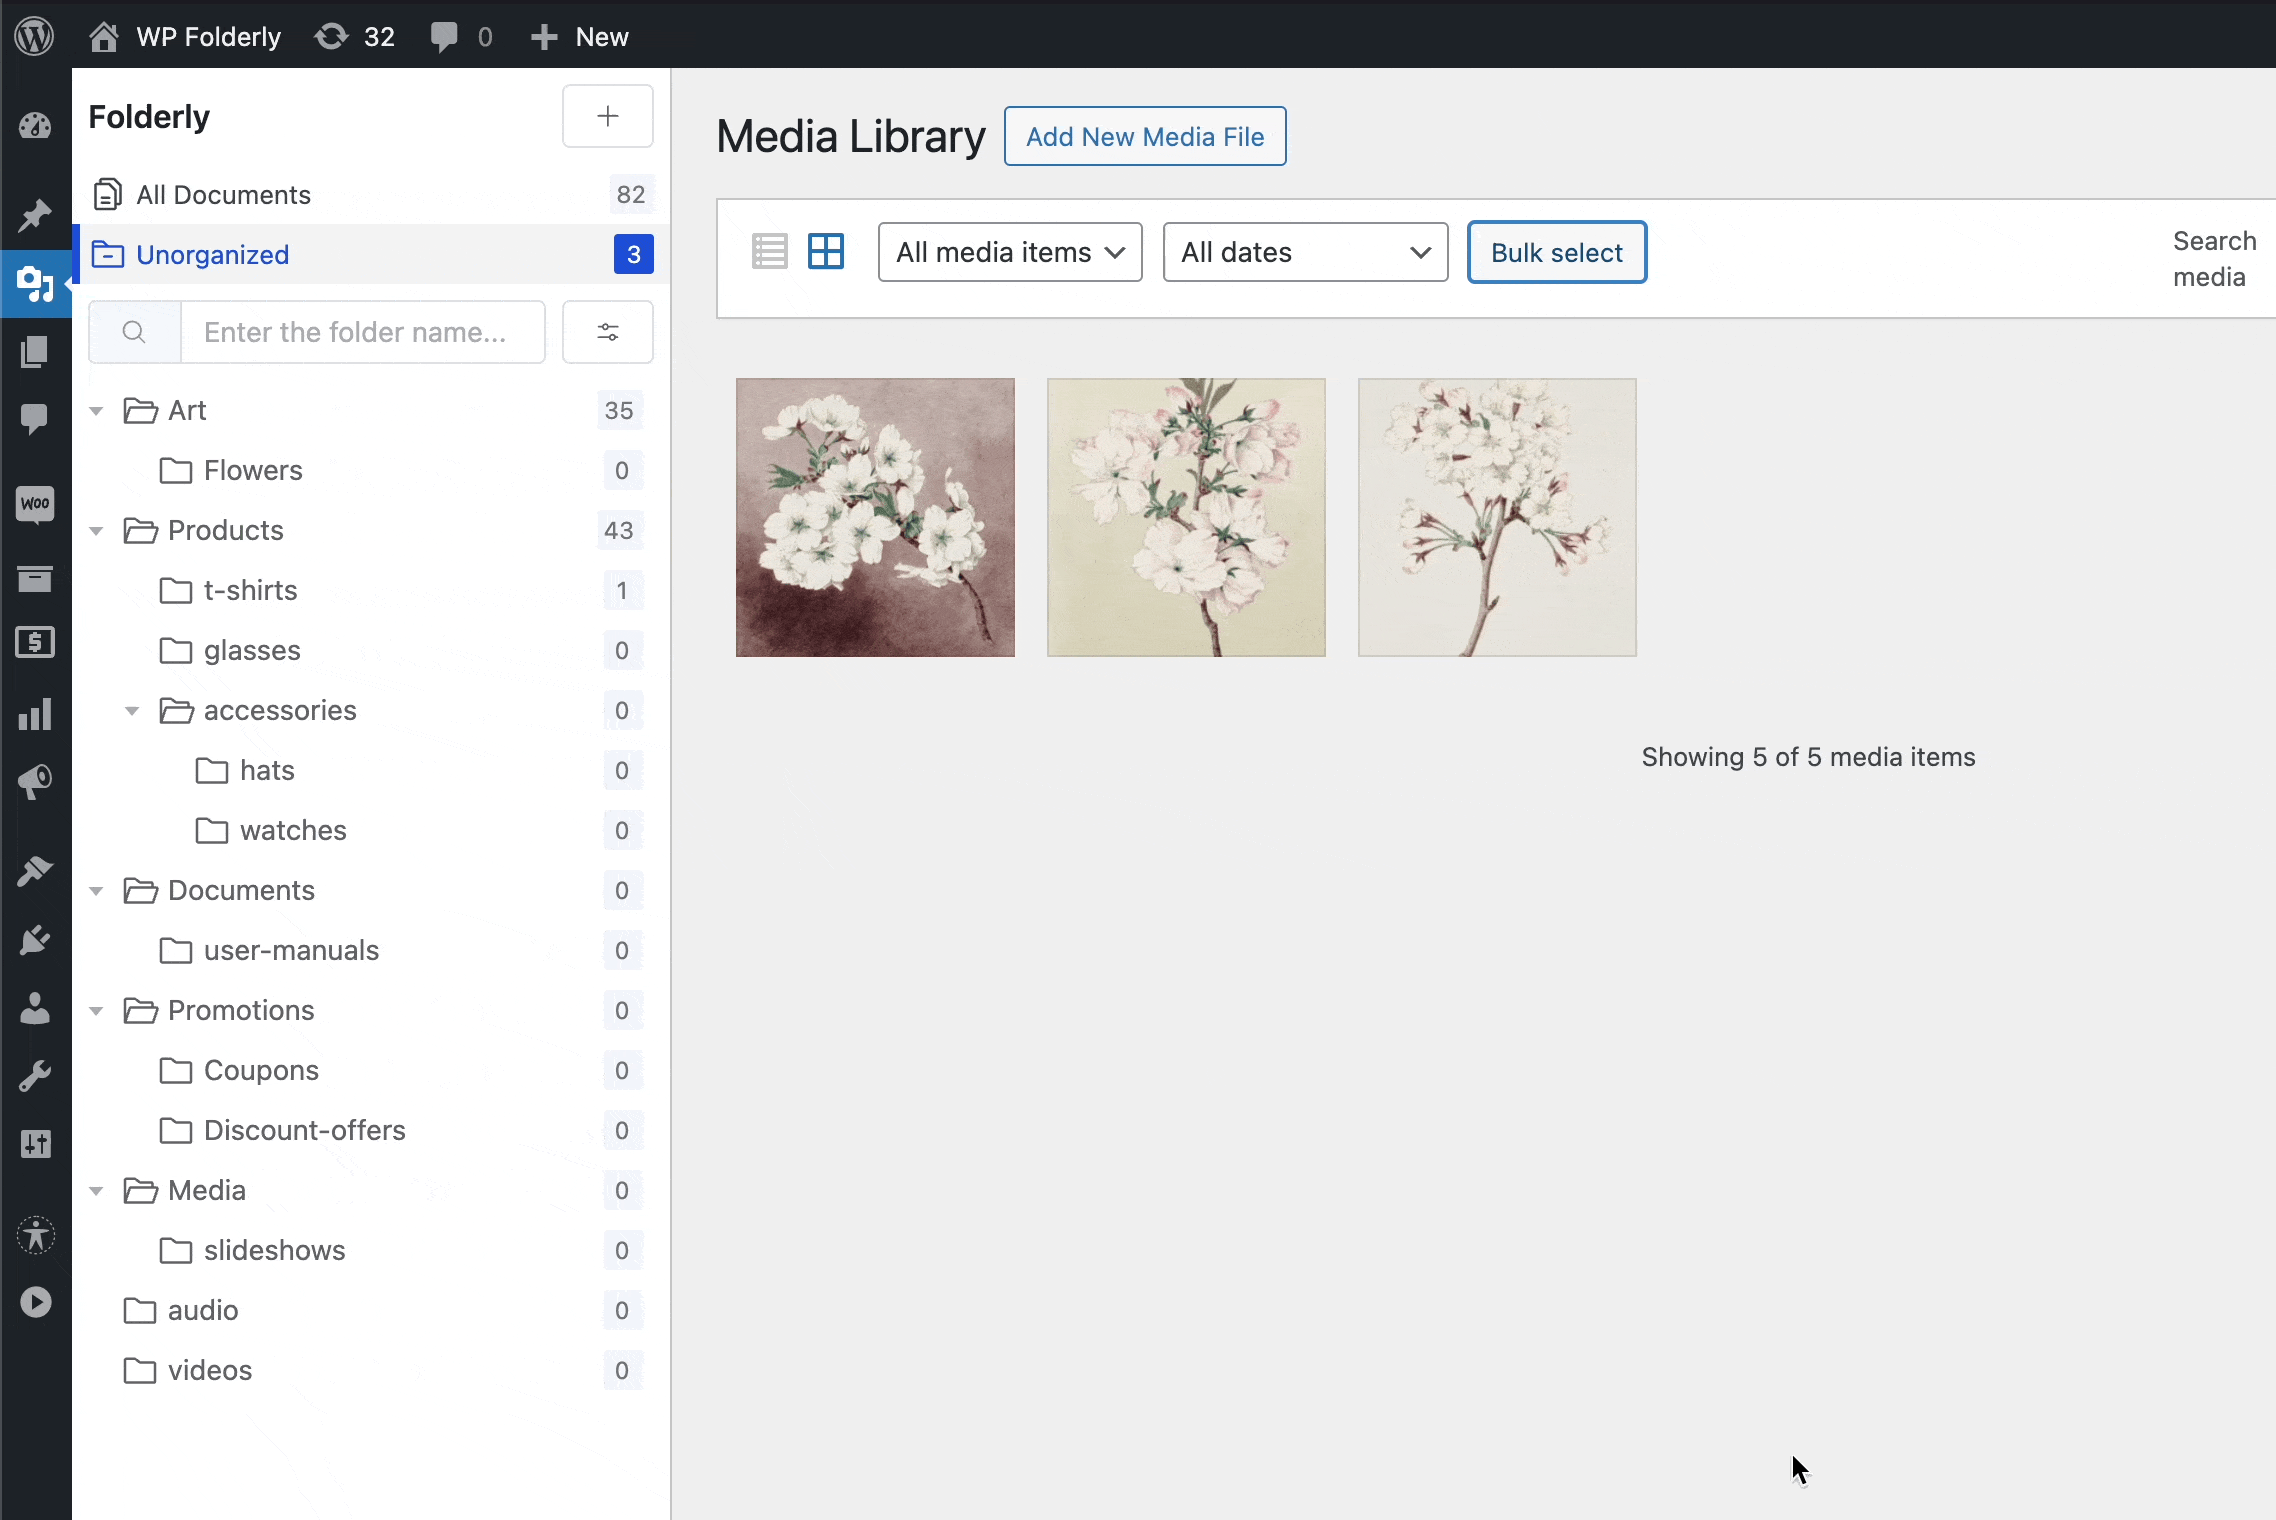Open the Plugins plug icon
The height and width of the screenshot is (1520, 2276).
click(x=35, y=940)
